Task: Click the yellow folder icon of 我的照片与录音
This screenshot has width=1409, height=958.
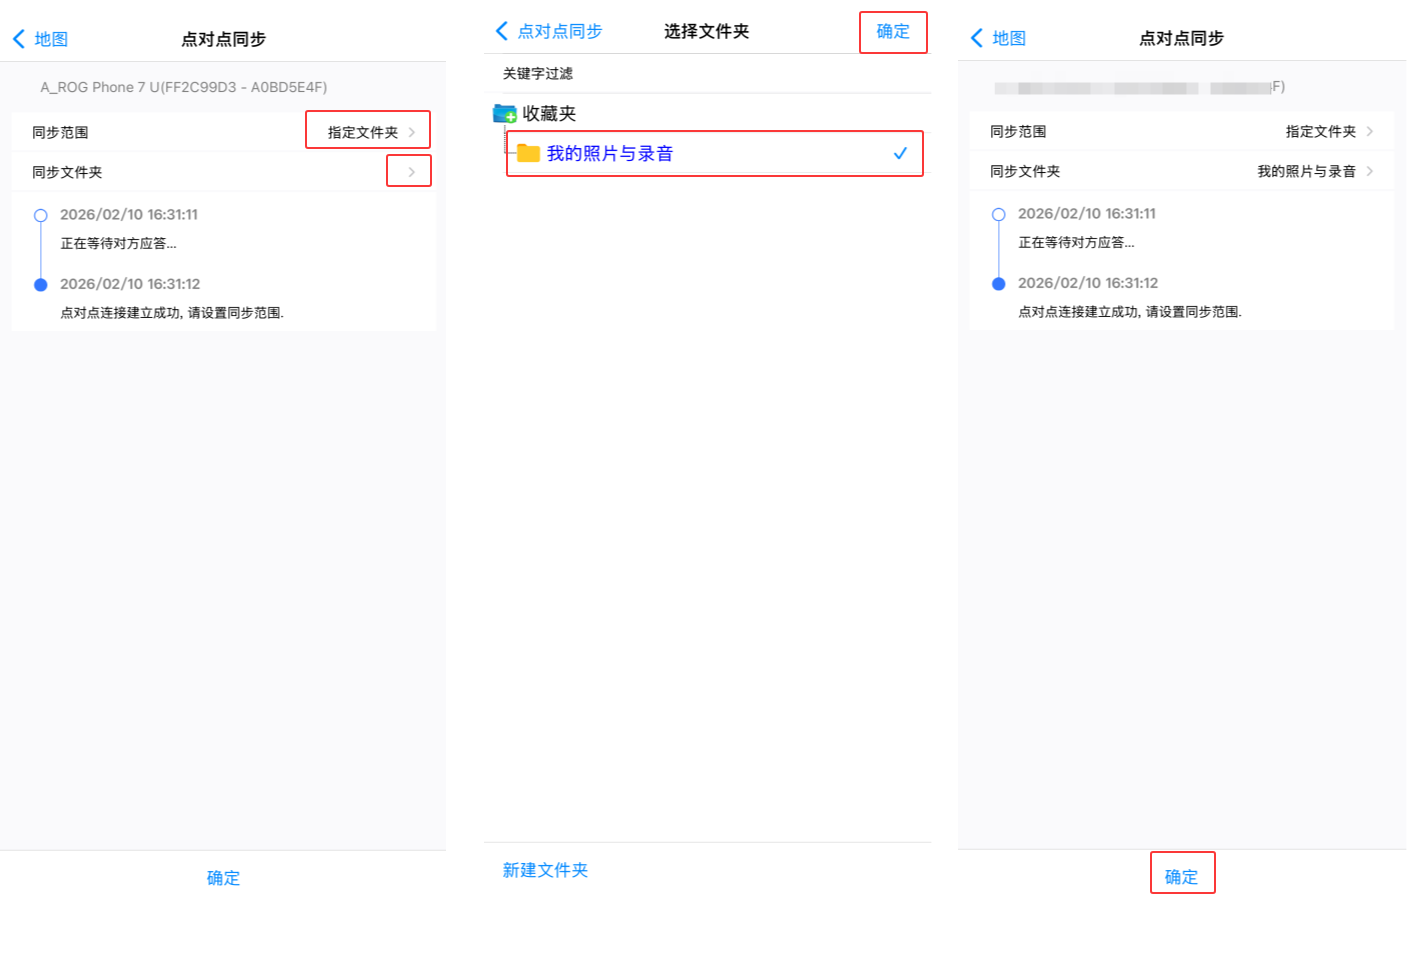Action: pos(528,153)
